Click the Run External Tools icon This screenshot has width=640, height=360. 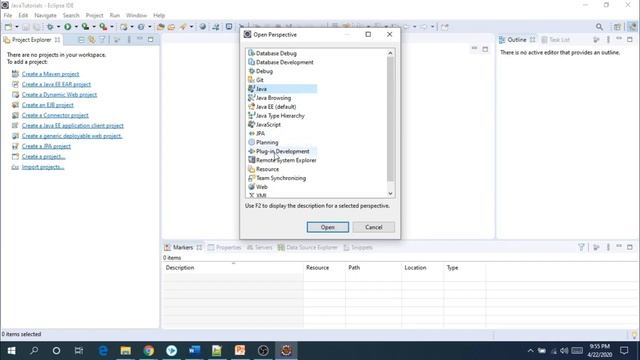click(103, 27)
